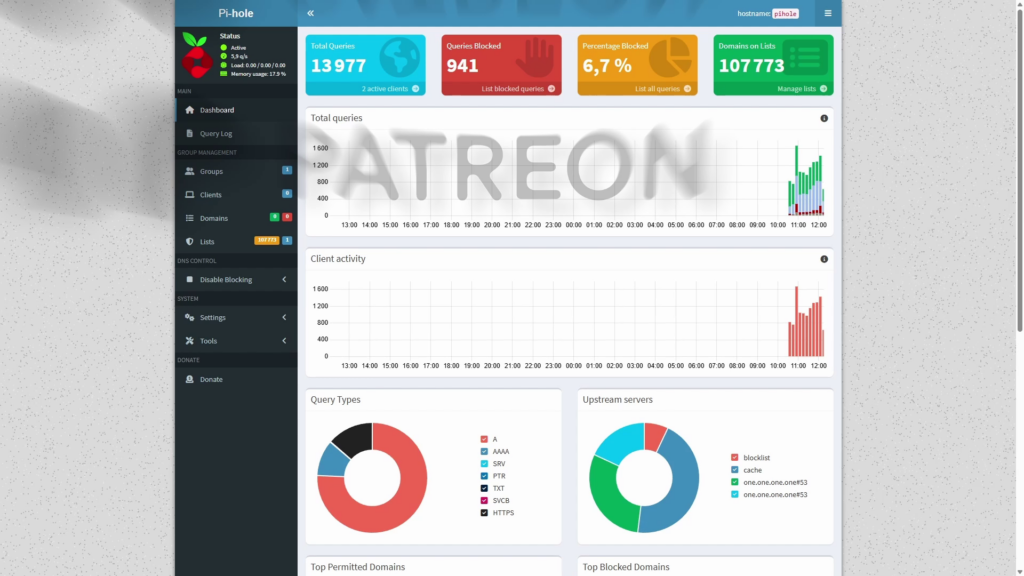
Task: Click the Pi-hole raspberry logo
Action: 197,56
